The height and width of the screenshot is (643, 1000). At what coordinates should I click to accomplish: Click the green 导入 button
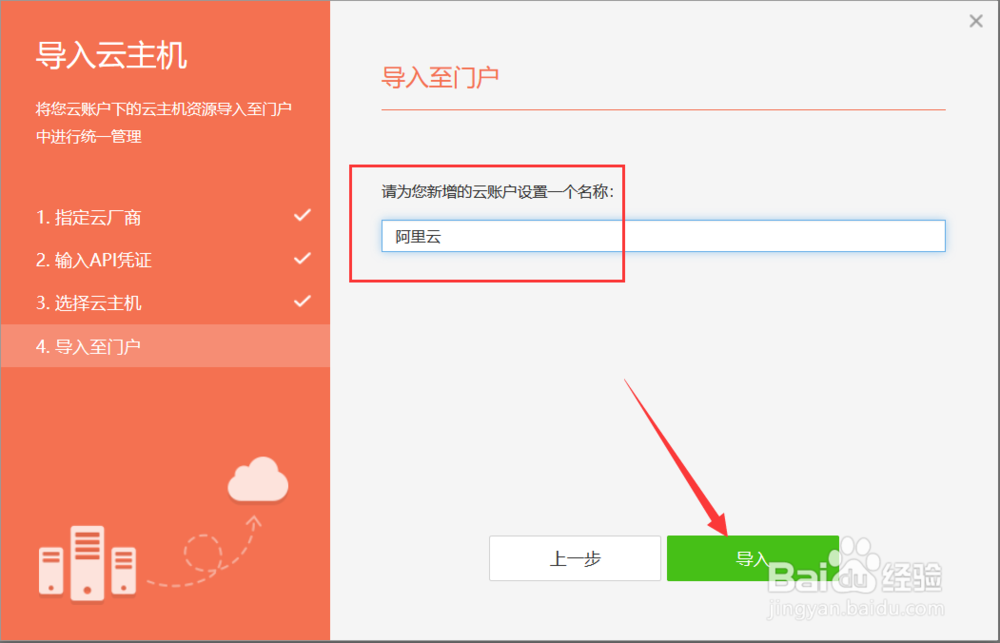(753, 557)
